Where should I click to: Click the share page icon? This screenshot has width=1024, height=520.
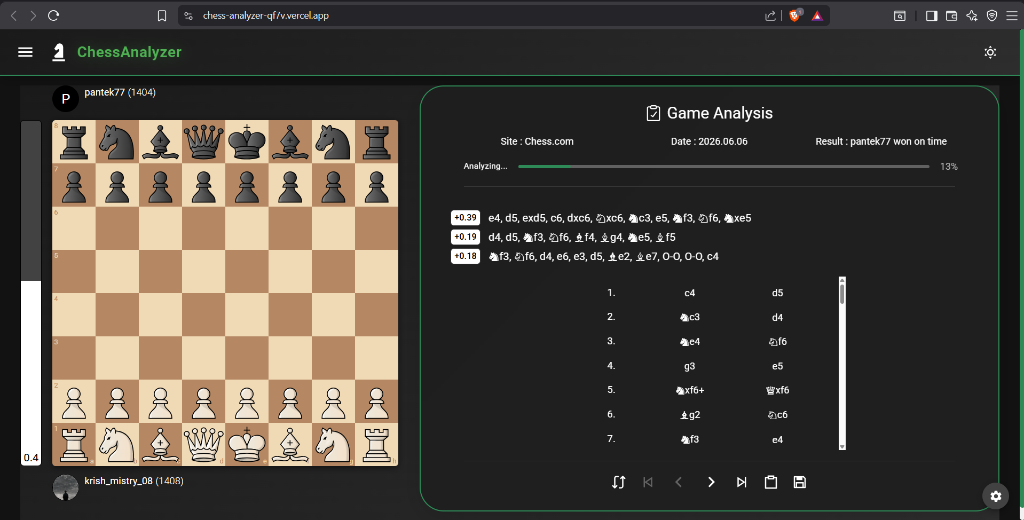click(x=771, y=16)
